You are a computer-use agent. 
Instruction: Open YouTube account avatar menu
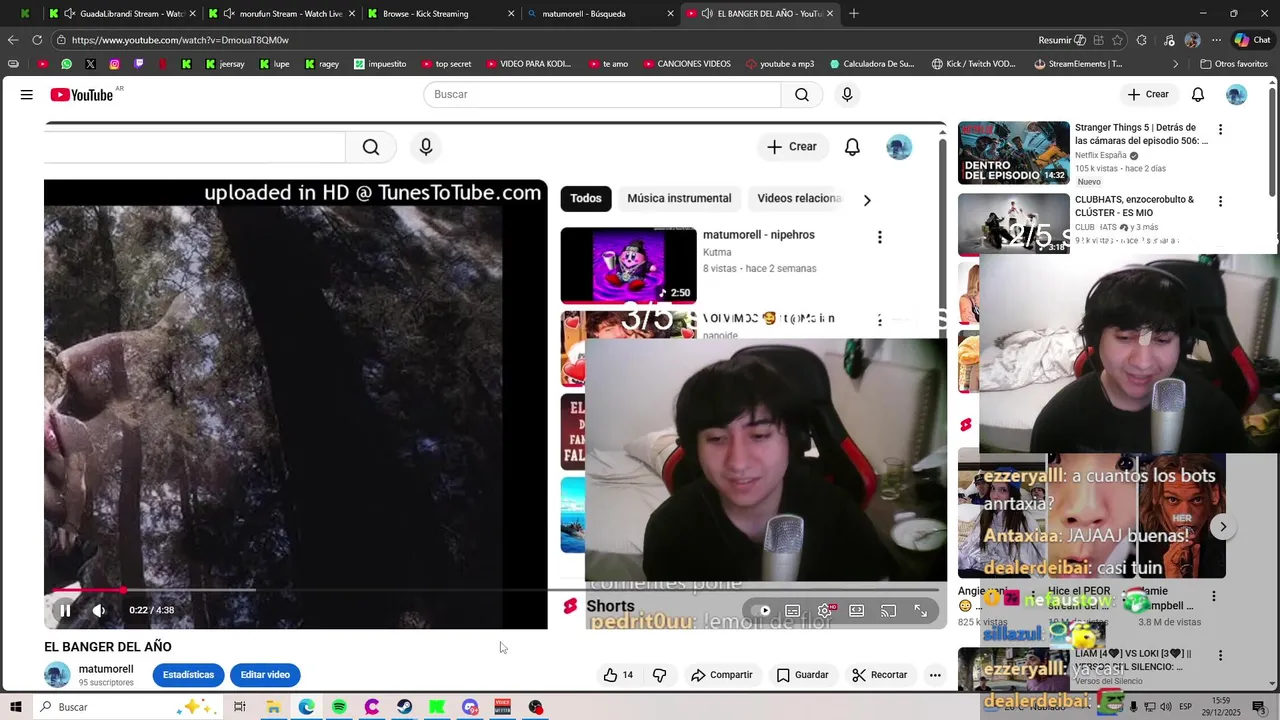click(1237, 94)
